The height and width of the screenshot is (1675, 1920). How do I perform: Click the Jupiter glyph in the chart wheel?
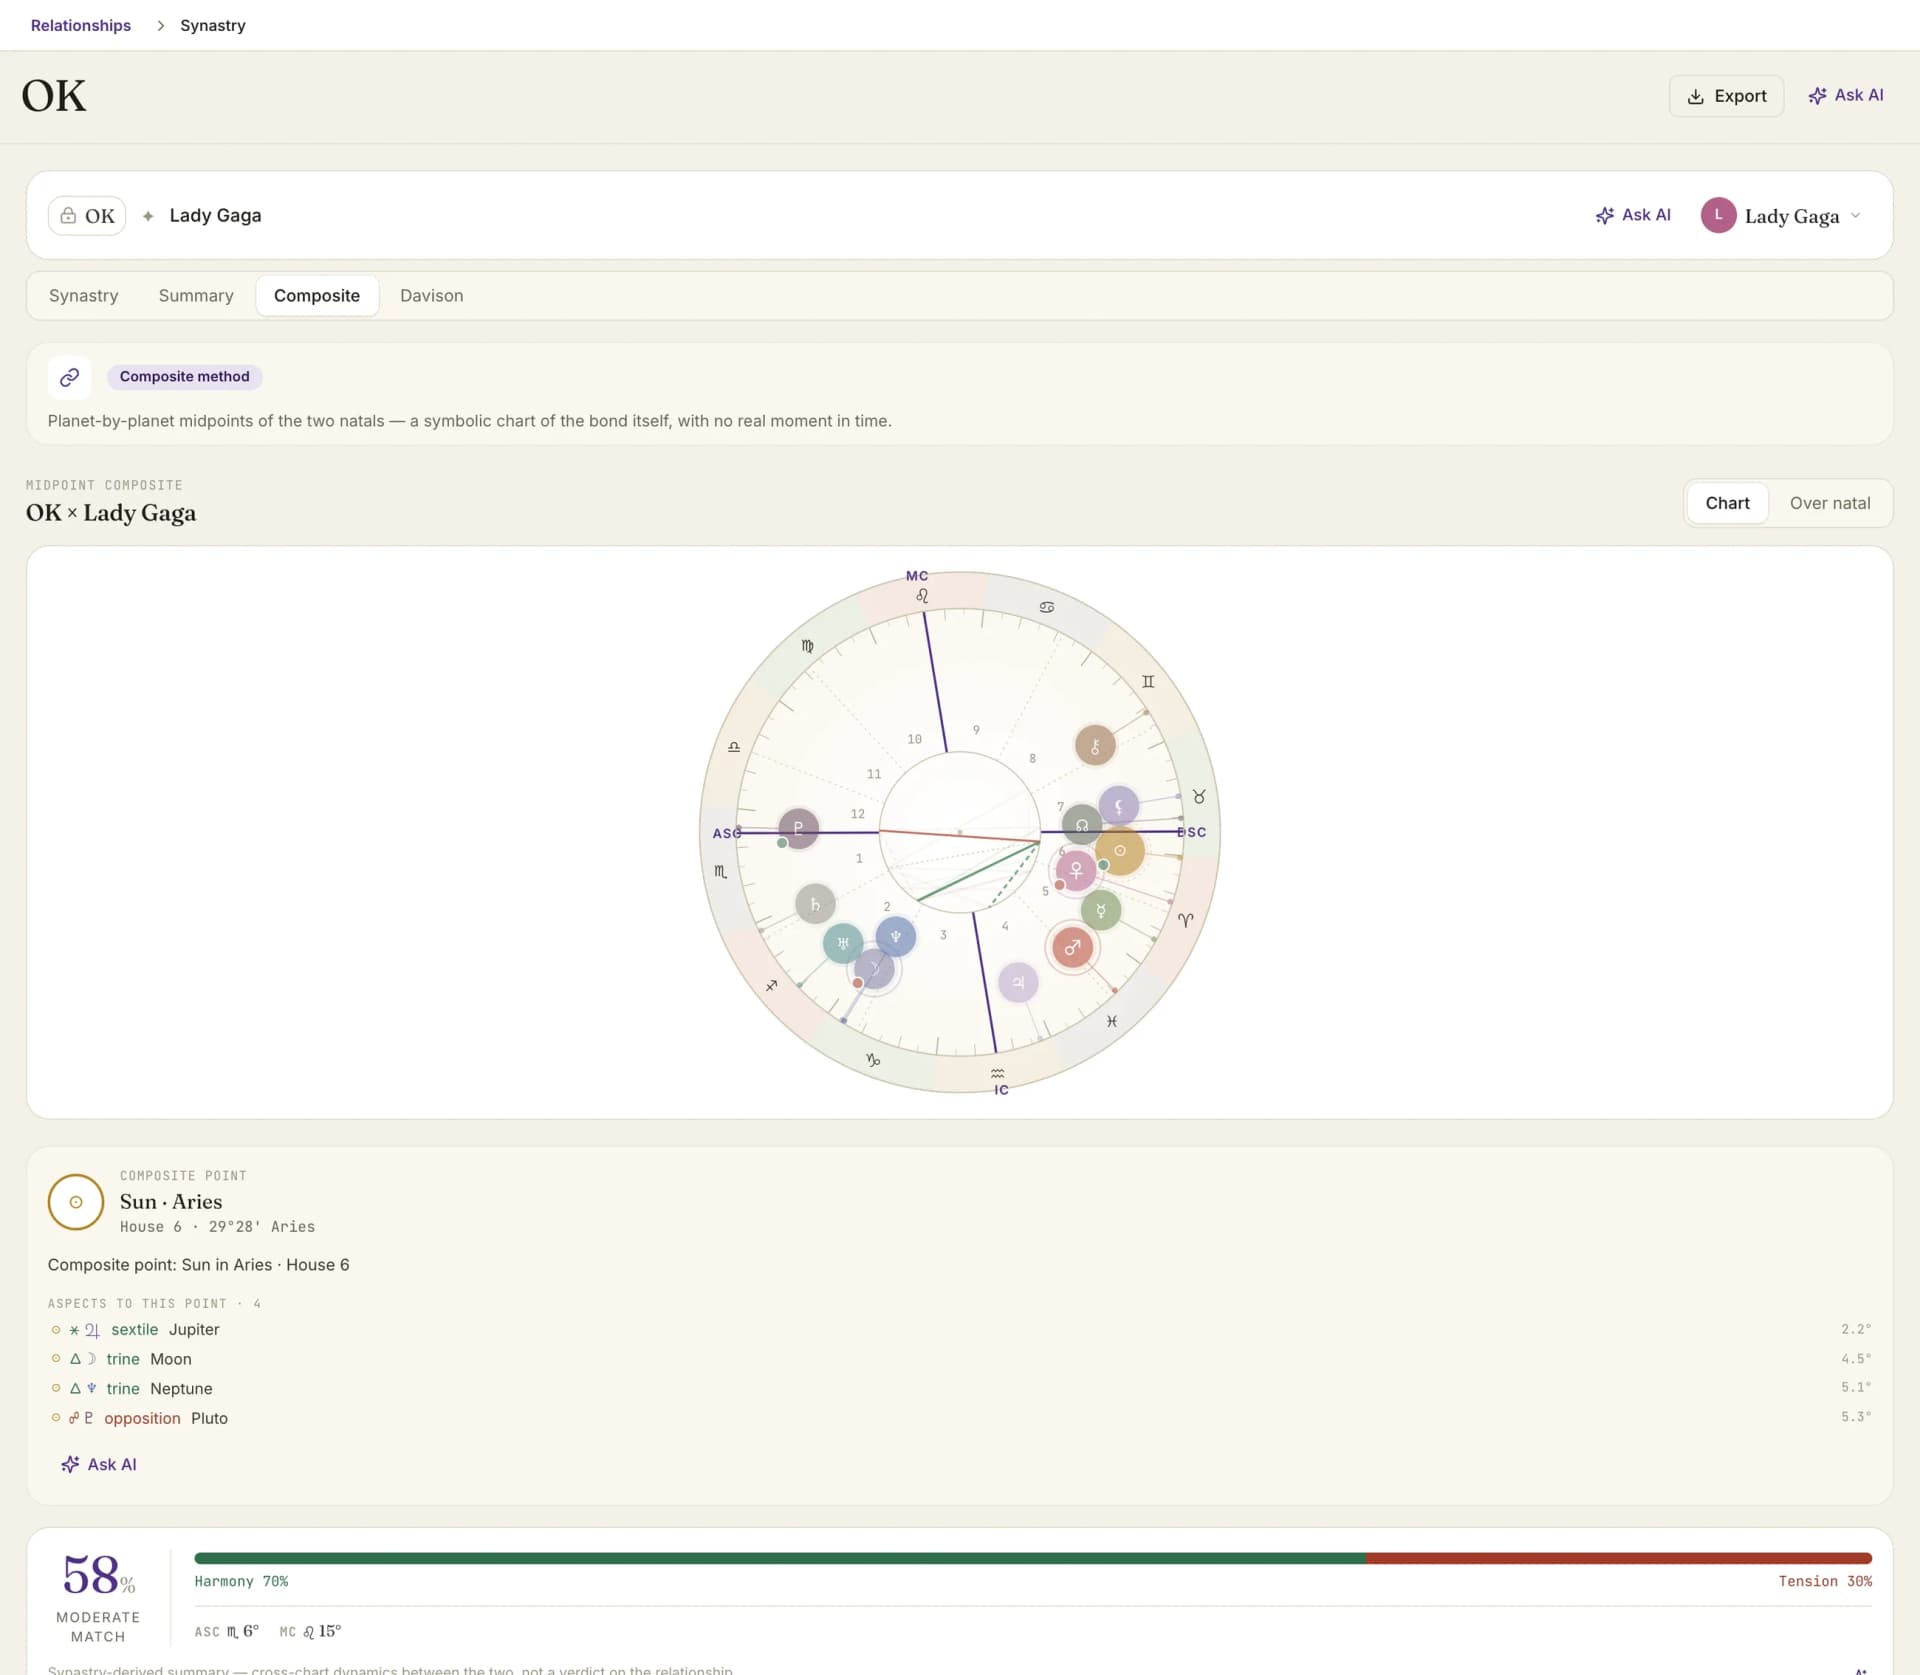point(1018,982)
